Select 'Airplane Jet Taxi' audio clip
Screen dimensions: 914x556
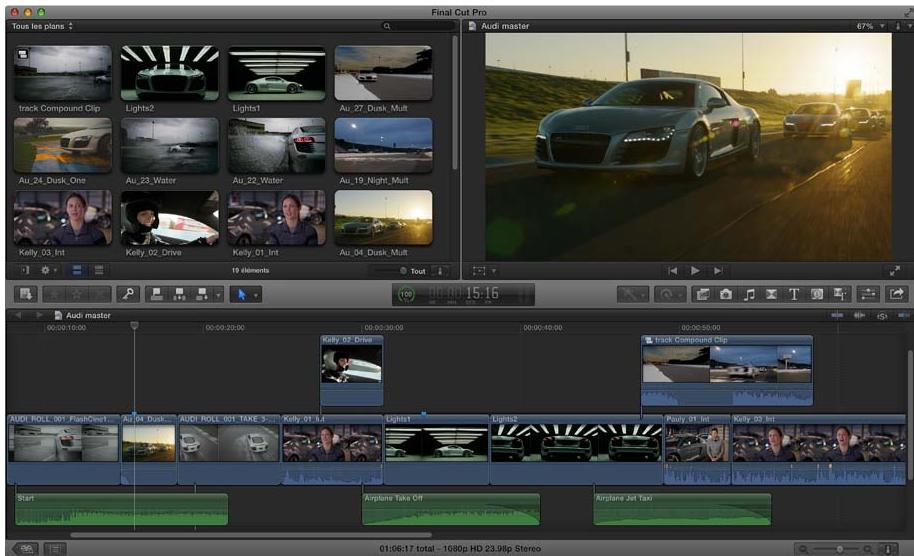(x=682, y=509)
